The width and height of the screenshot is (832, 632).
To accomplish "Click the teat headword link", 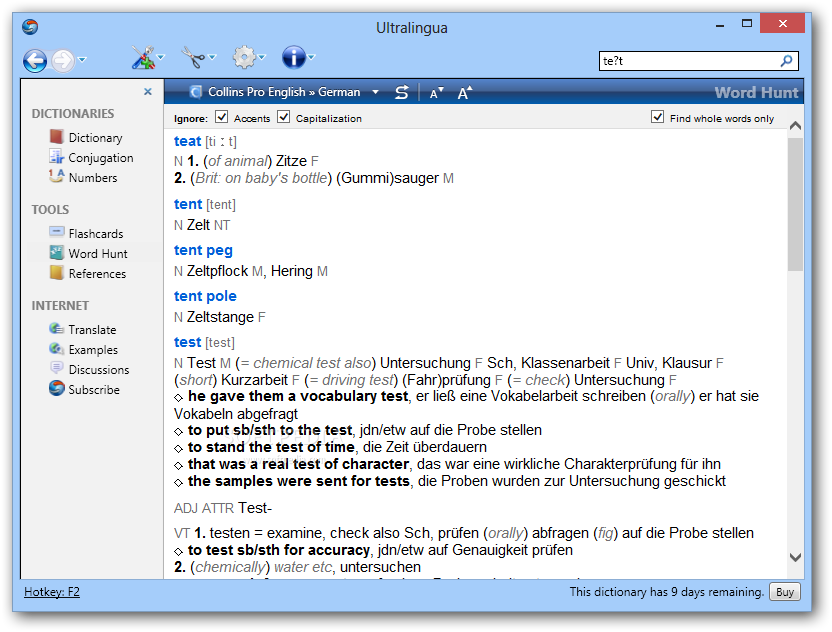I will pyautogui.click(x=187, y=141).
